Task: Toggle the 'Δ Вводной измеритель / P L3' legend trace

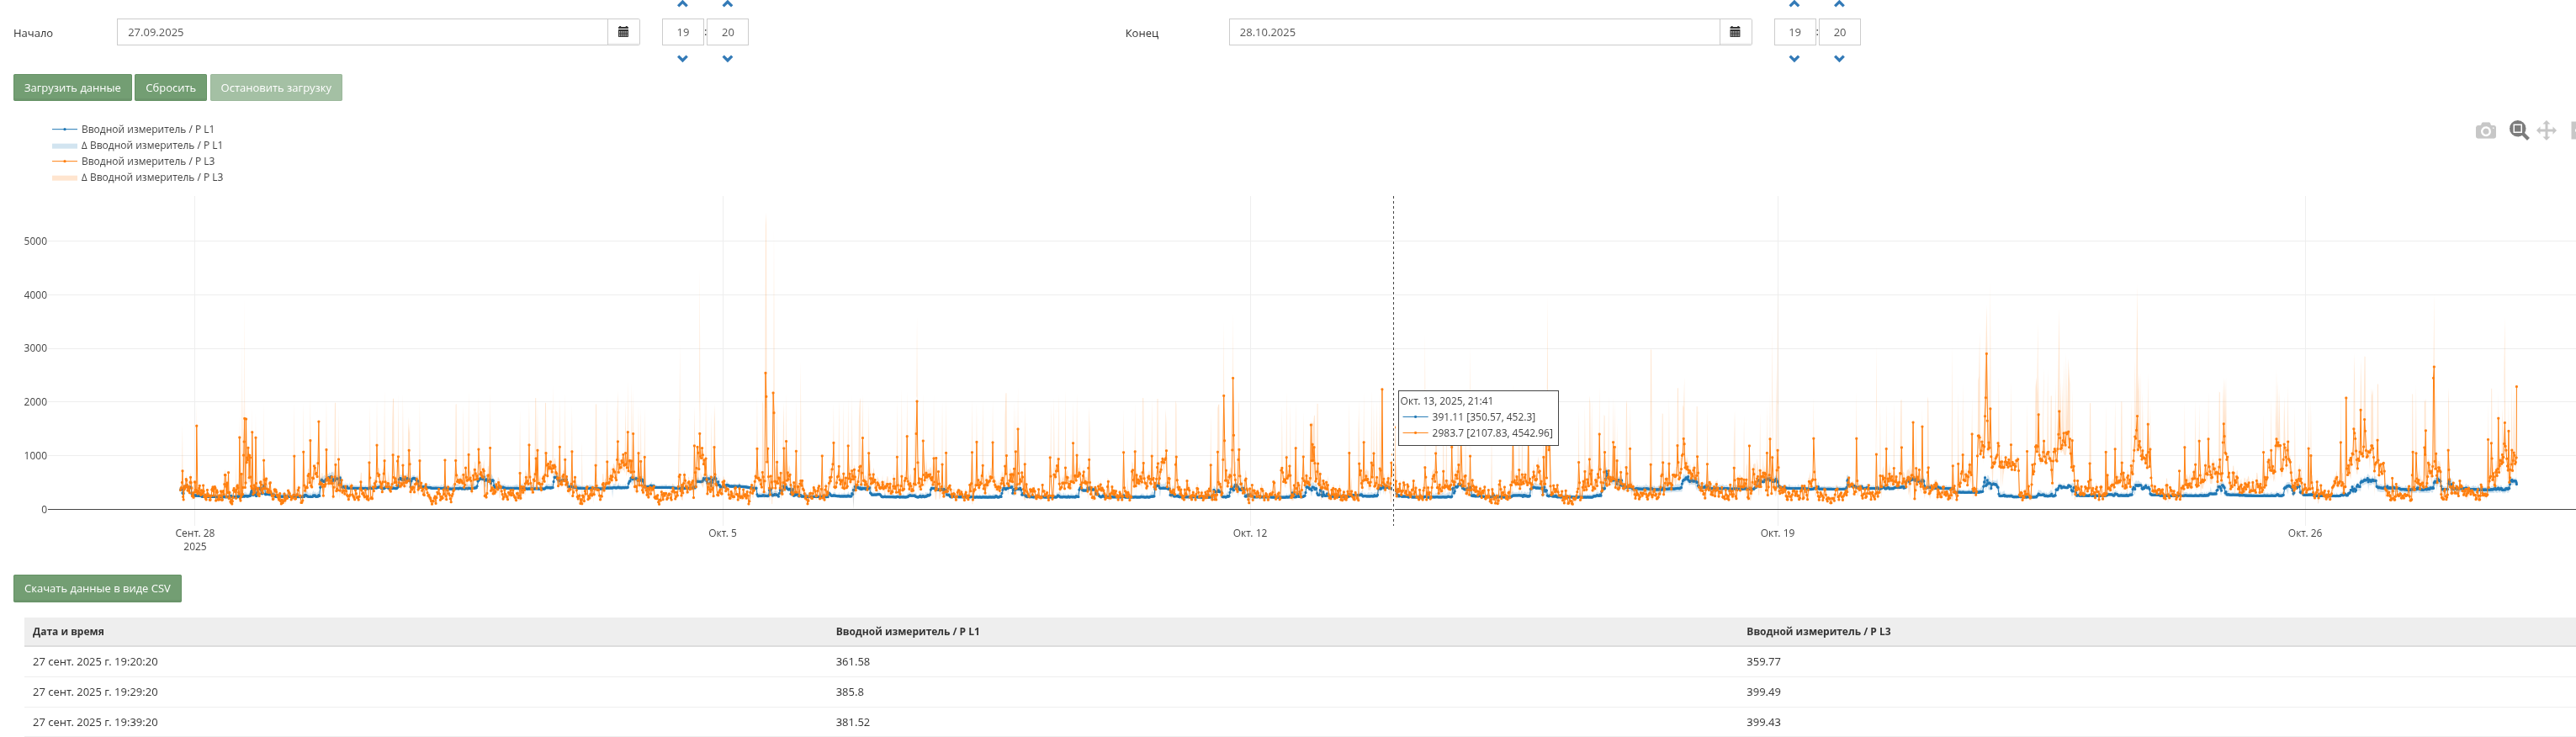Action: (x=151, y=177)
